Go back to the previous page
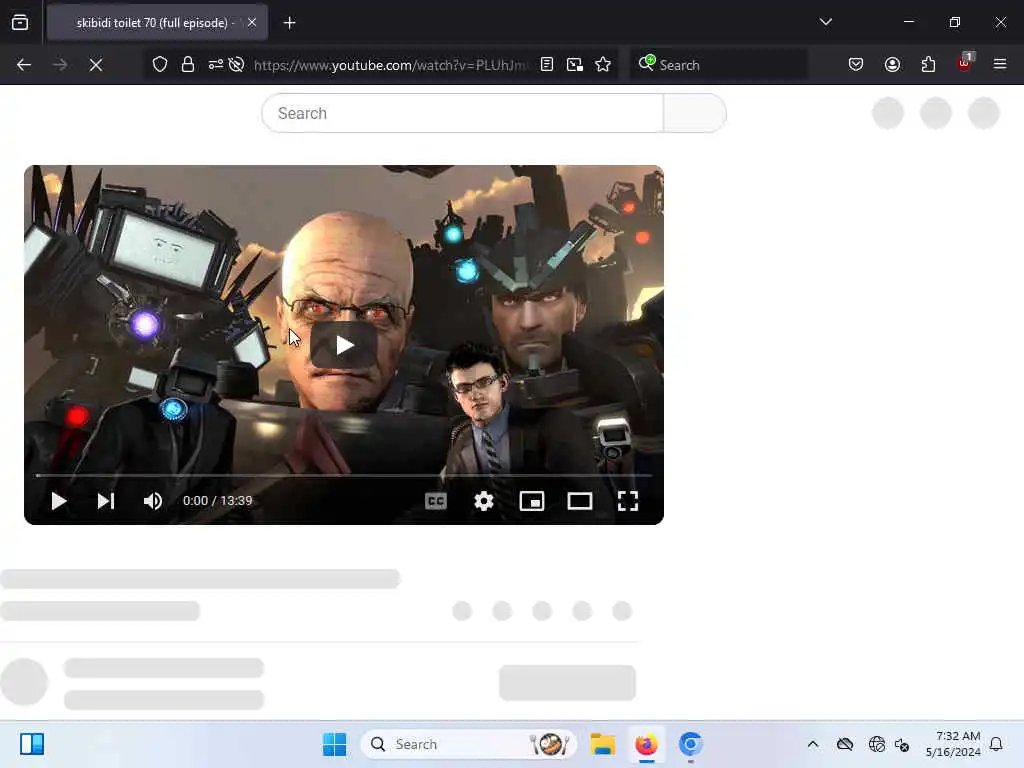 (24, 65)
